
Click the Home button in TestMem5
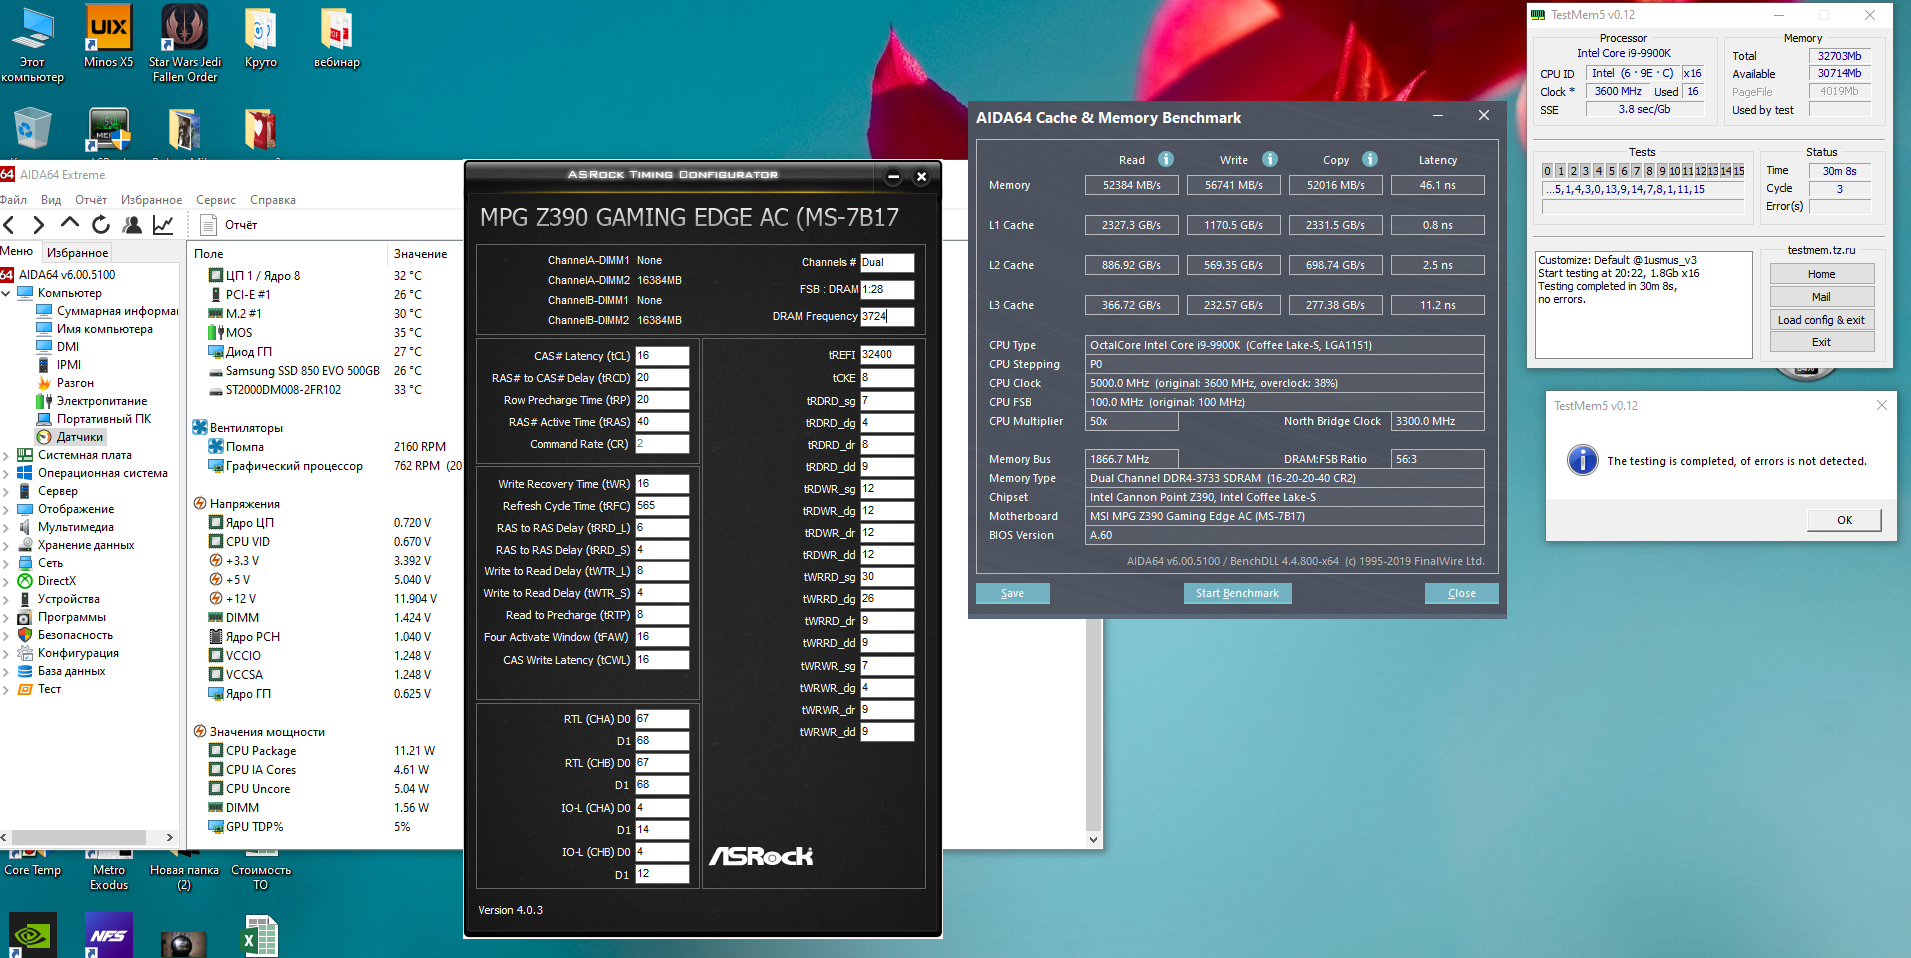[1821, 274]
